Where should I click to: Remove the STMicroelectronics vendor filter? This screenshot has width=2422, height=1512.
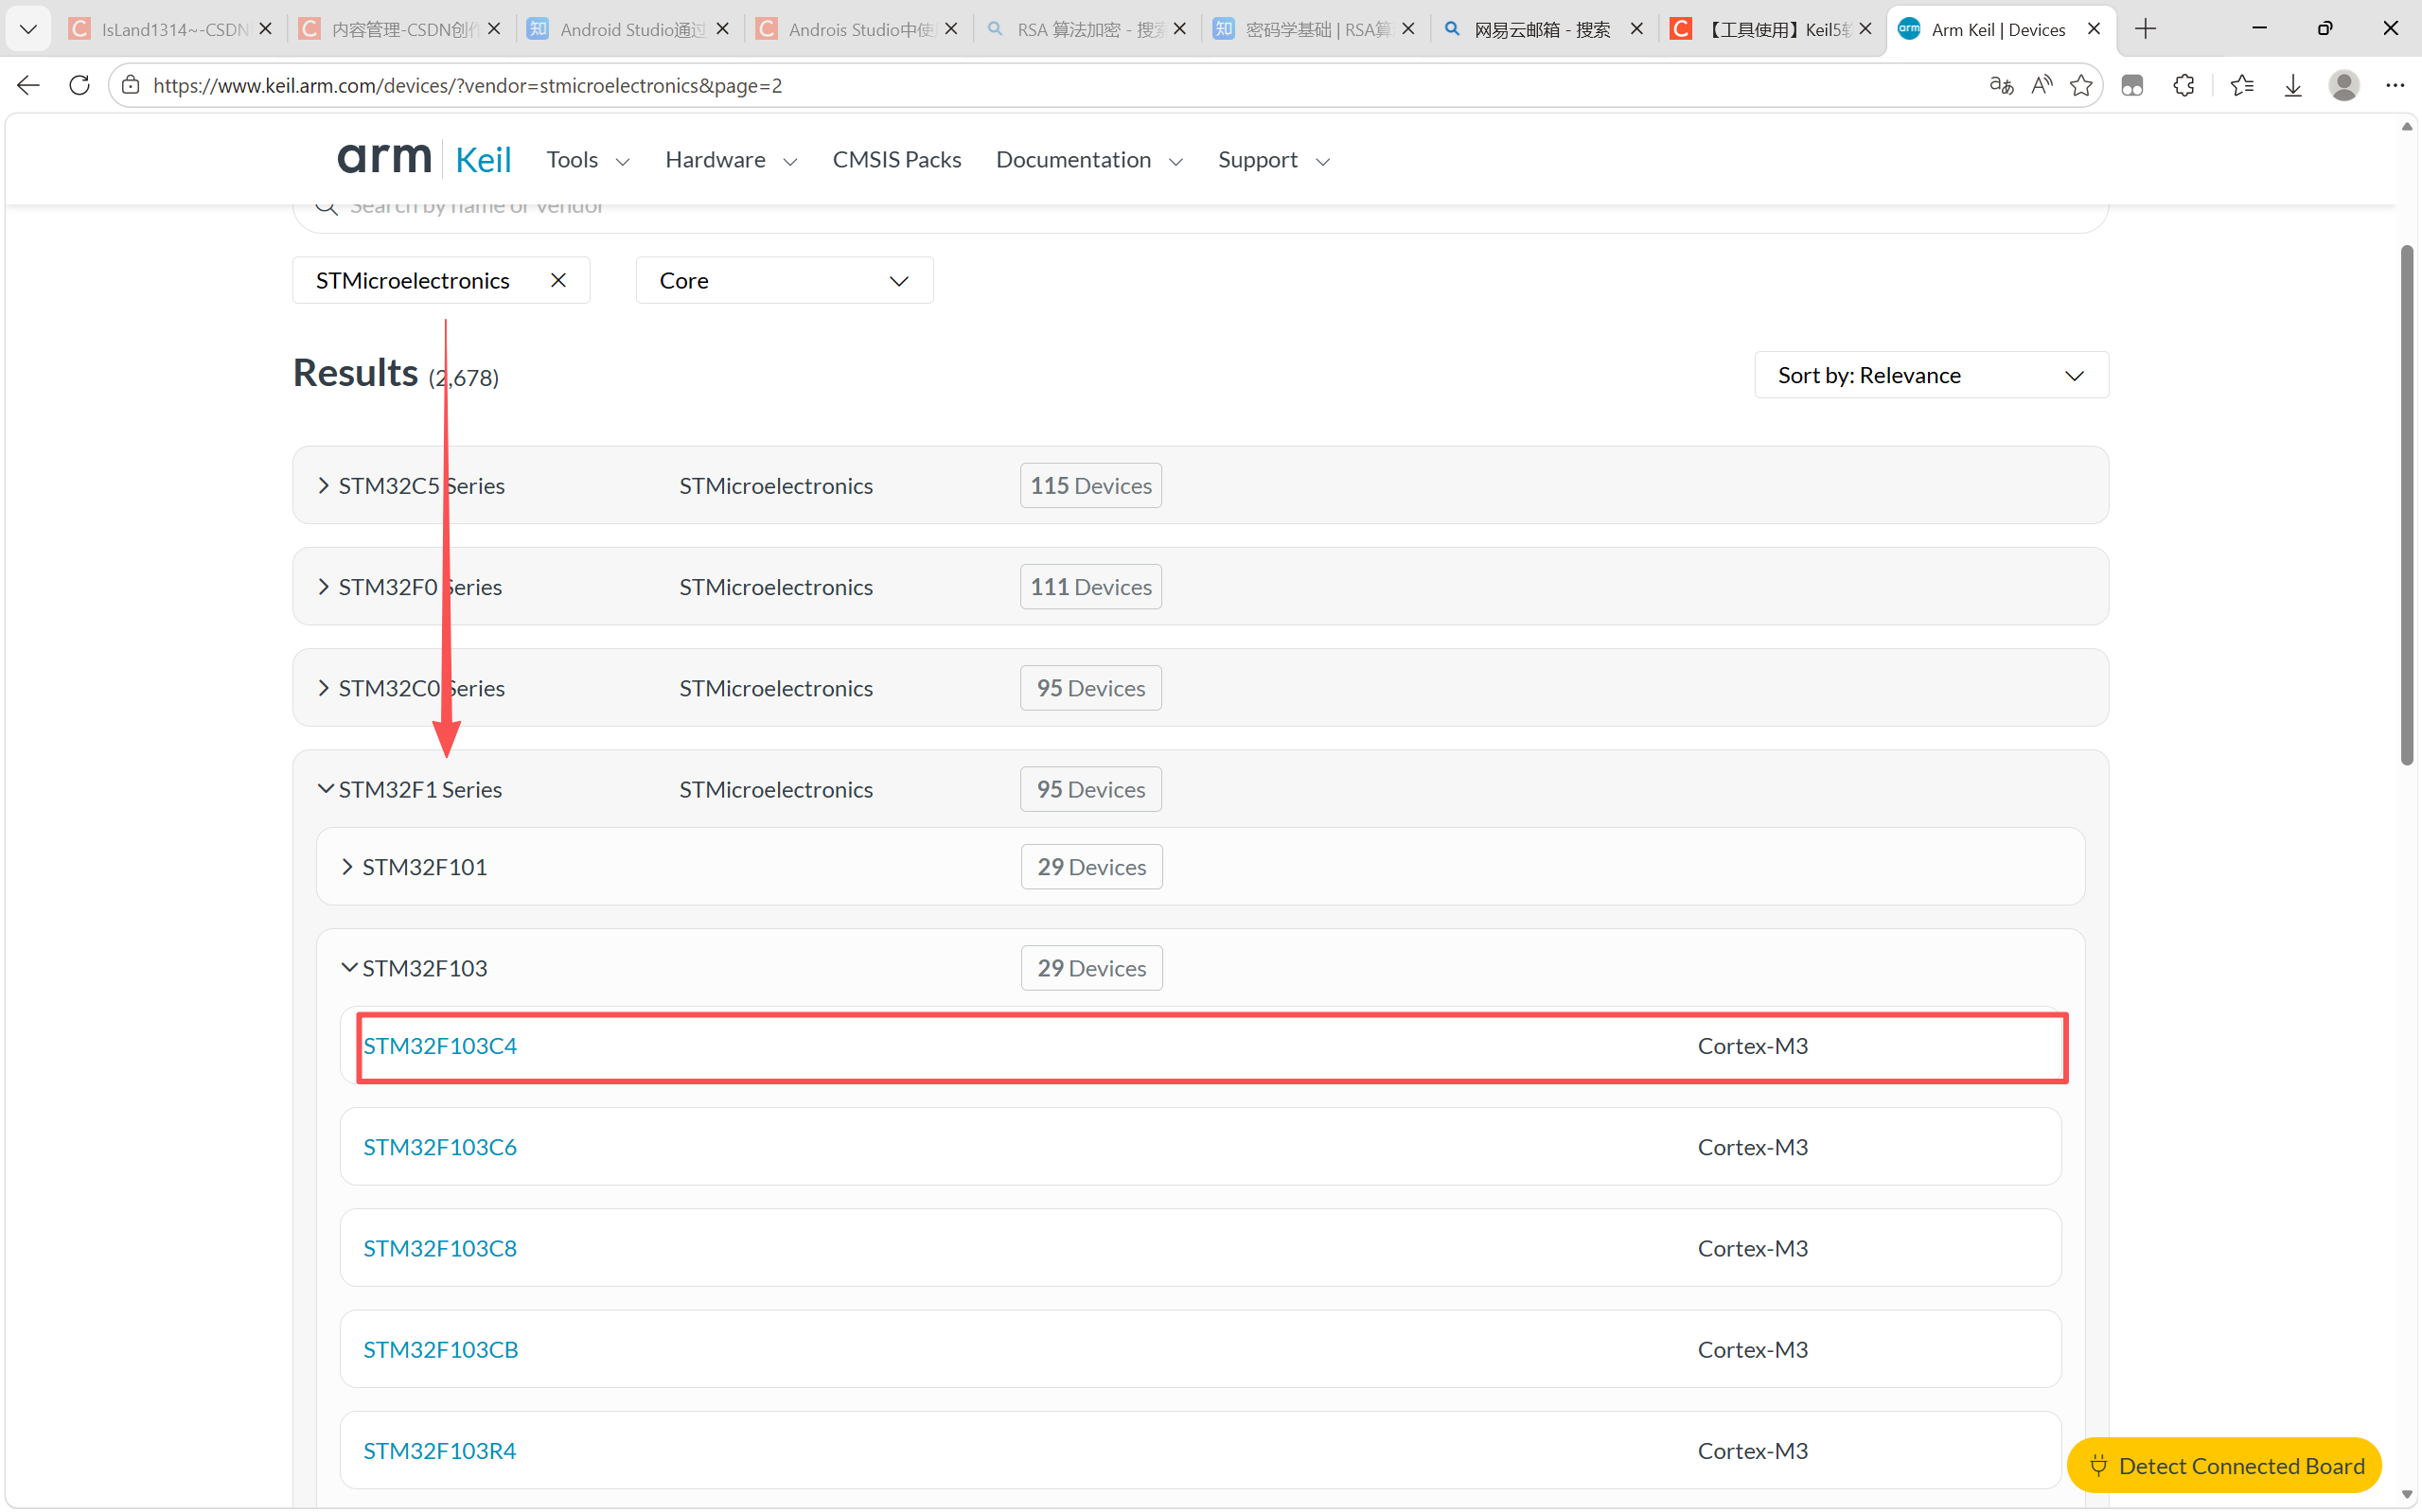[558, 280]
